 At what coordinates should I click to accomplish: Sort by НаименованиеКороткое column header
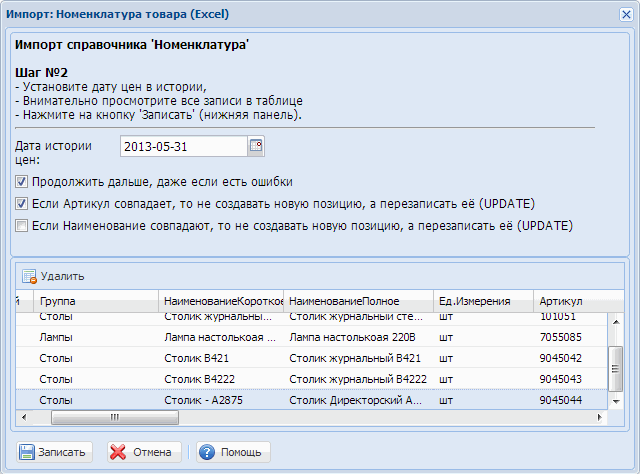coord(221,301)
